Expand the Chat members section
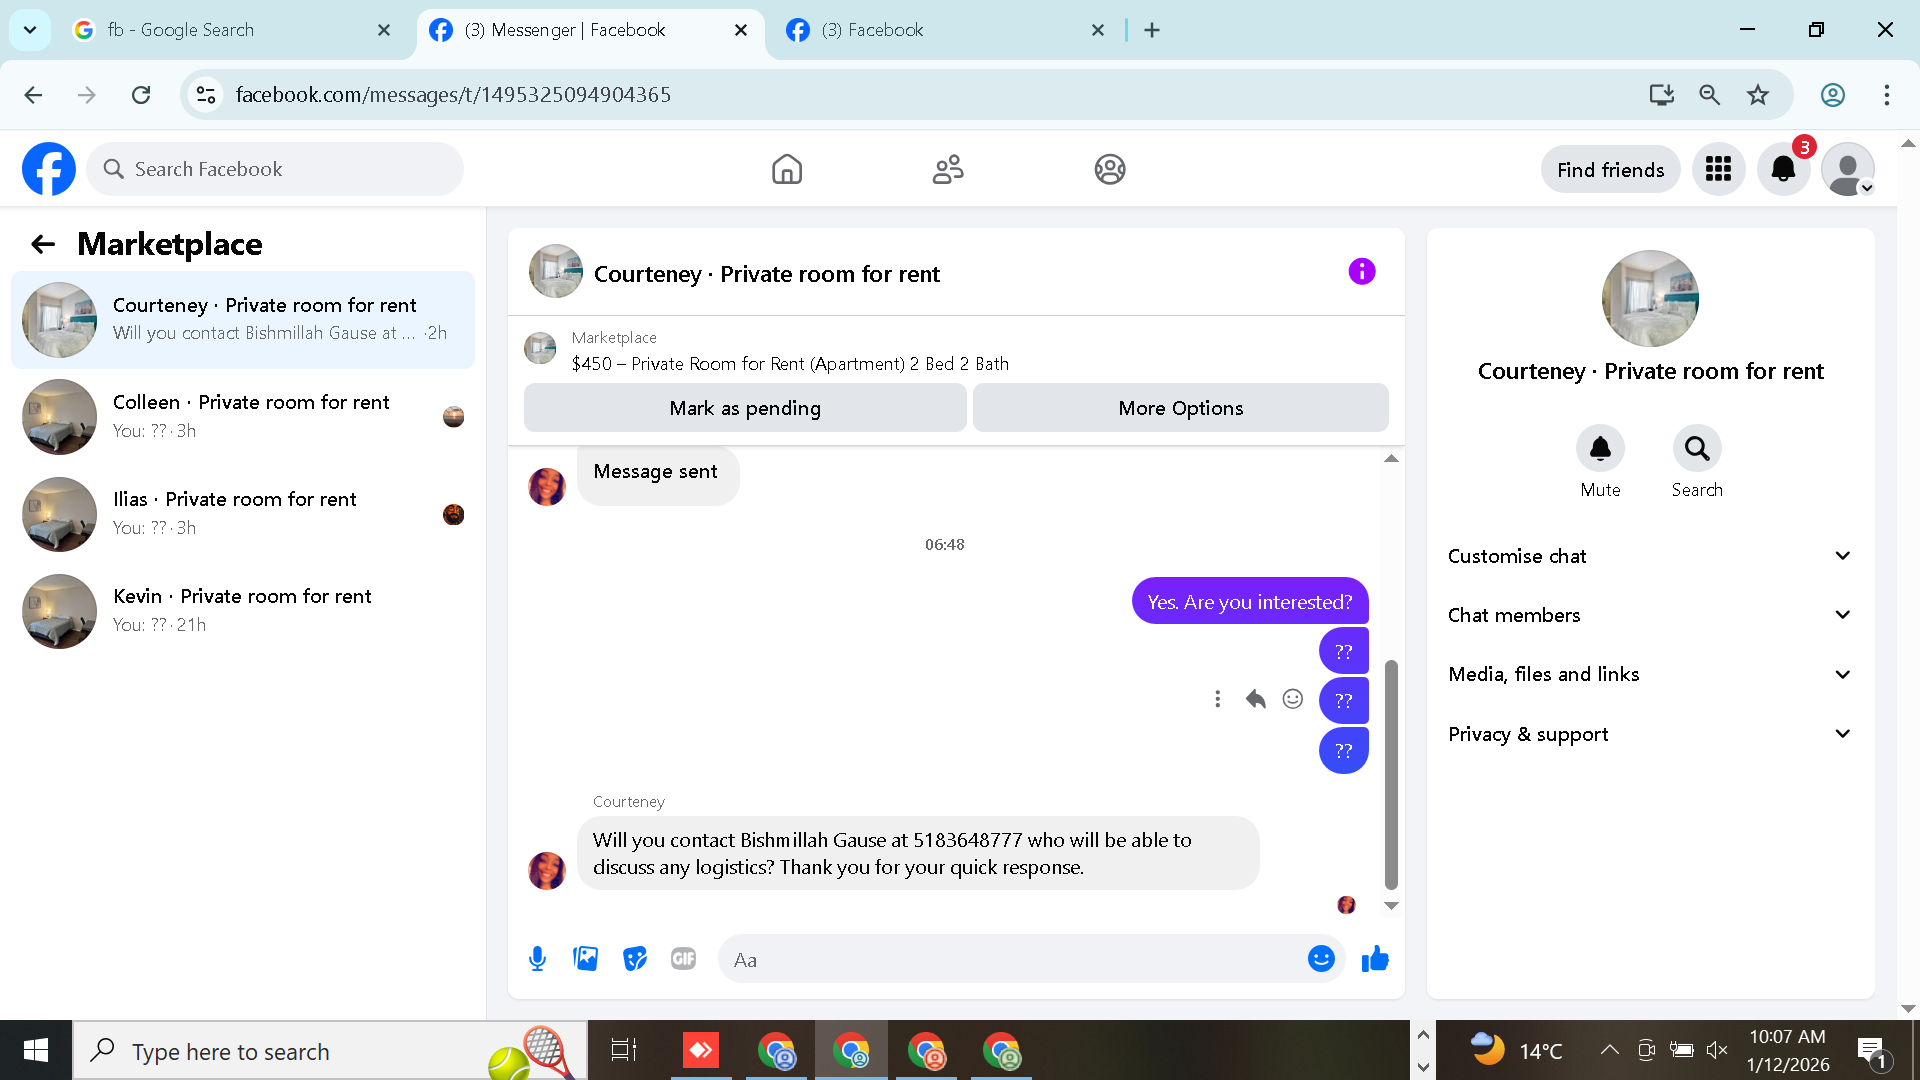The image size is (1920, 1080). [x=1649, y=615]
